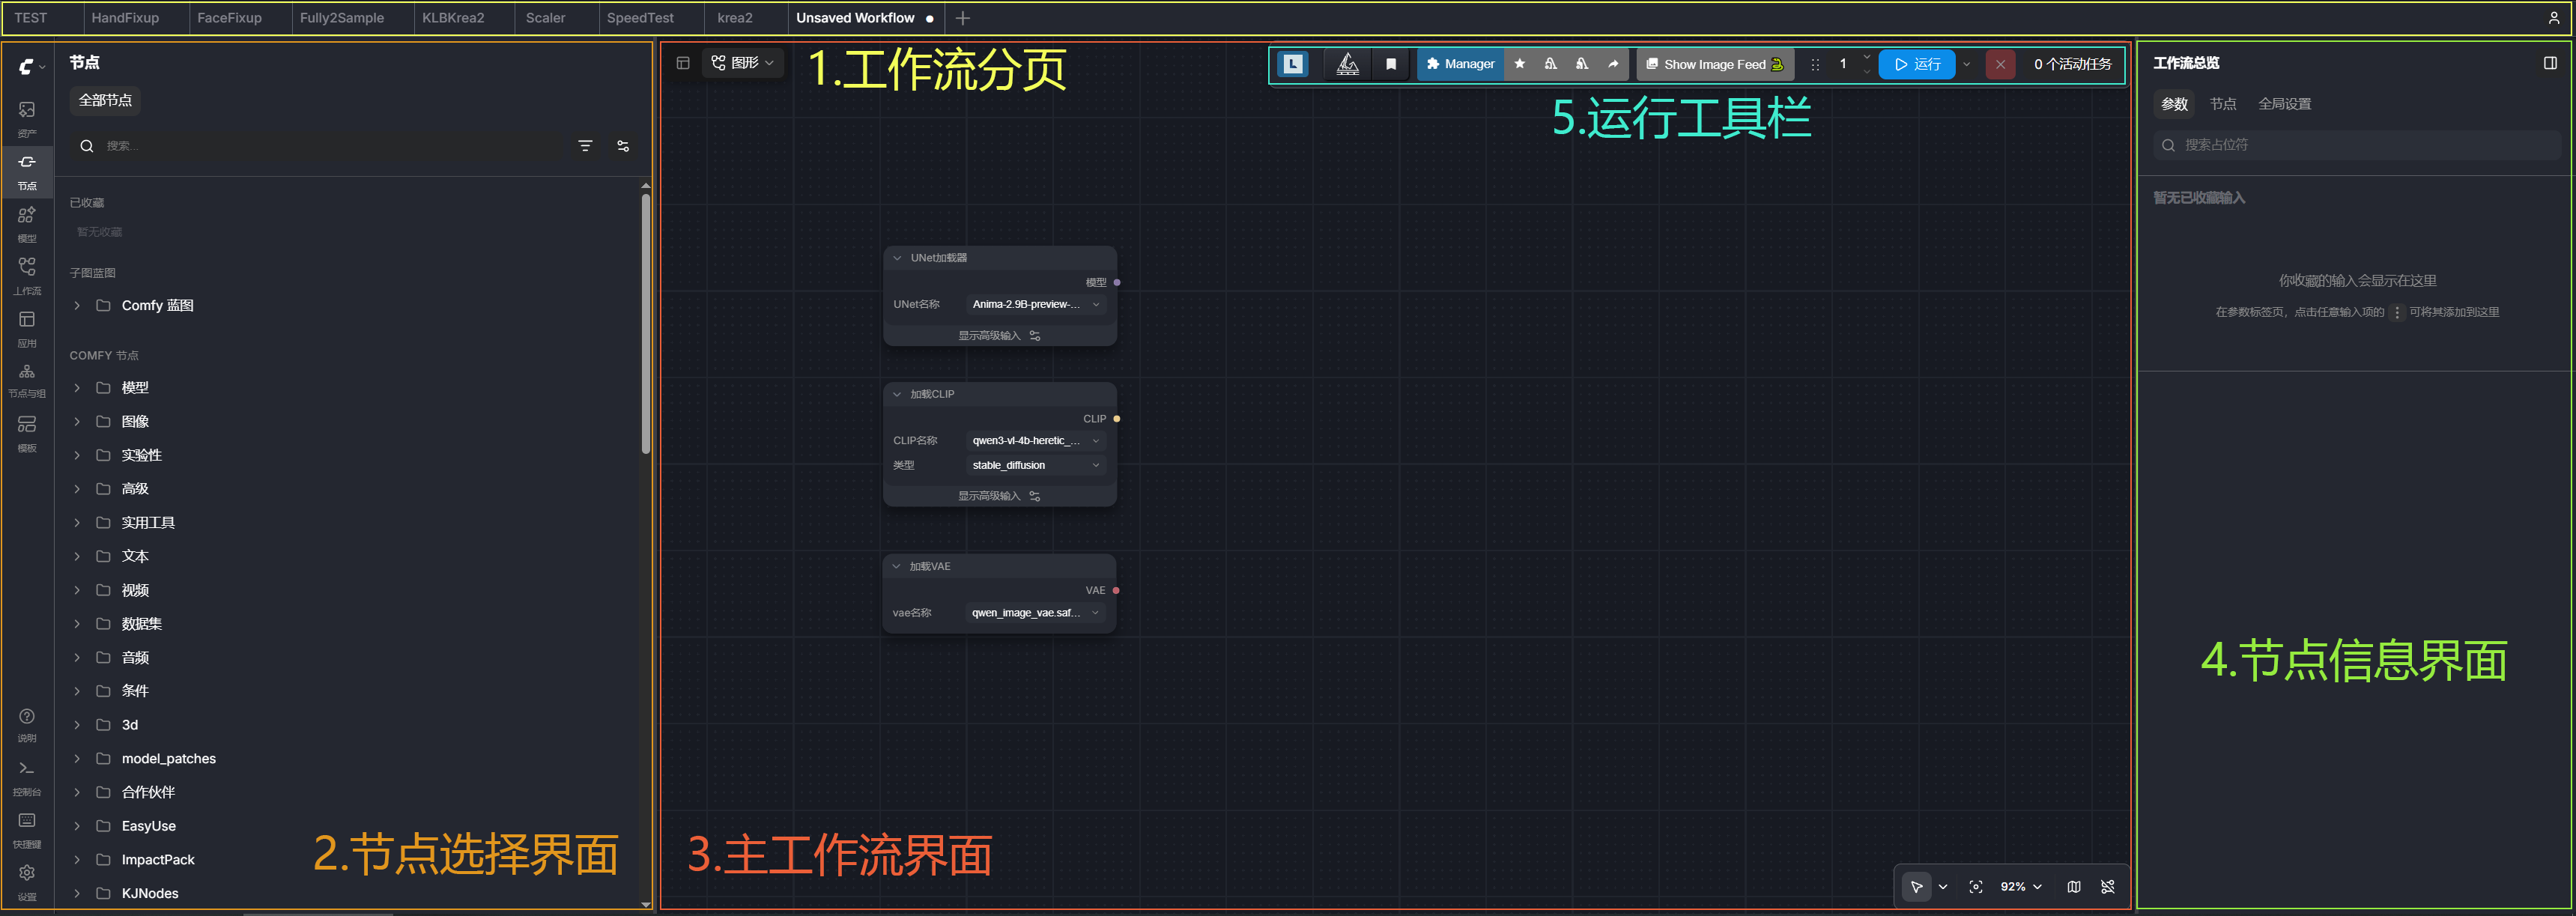Toggle link visibility icon in canvas controls

[x=2107, y=886]
